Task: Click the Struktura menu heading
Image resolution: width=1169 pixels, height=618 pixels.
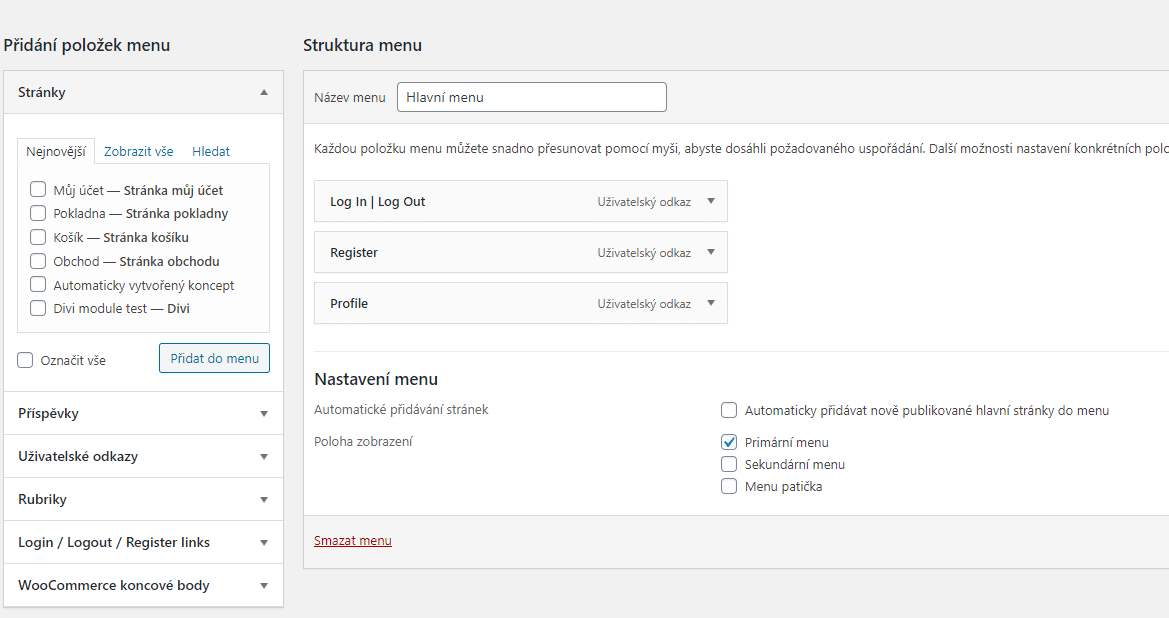Action: 362,45
